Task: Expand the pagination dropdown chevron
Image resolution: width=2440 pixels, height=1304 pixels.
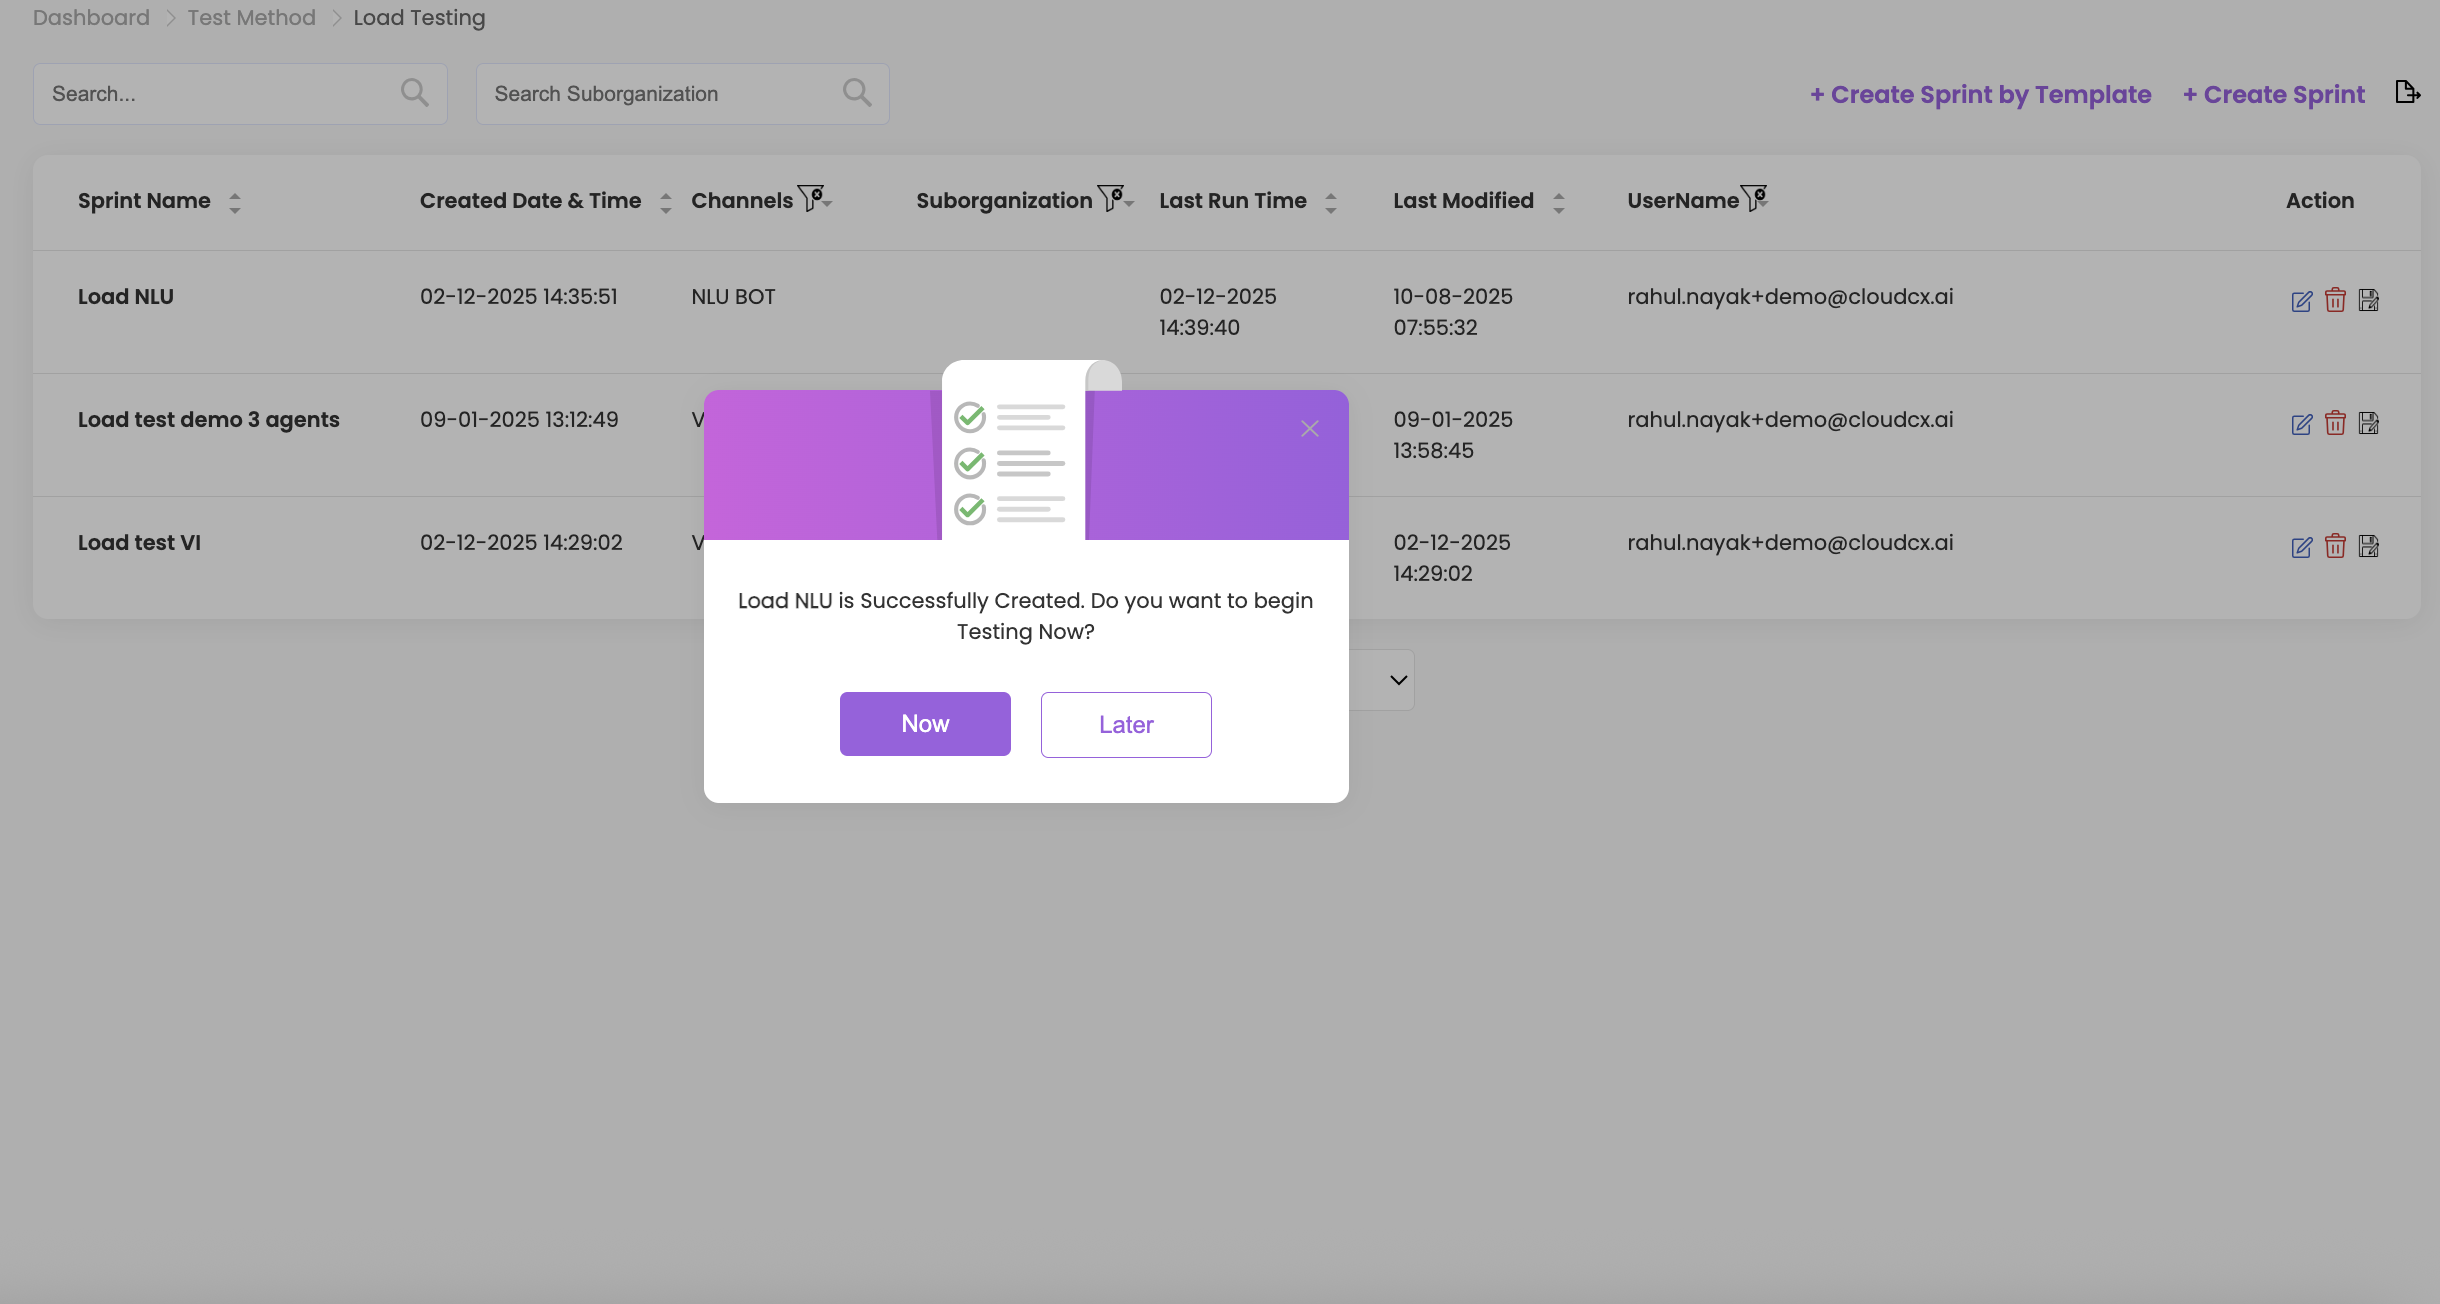Action: pyautogui.click(x=1398, y=680)
